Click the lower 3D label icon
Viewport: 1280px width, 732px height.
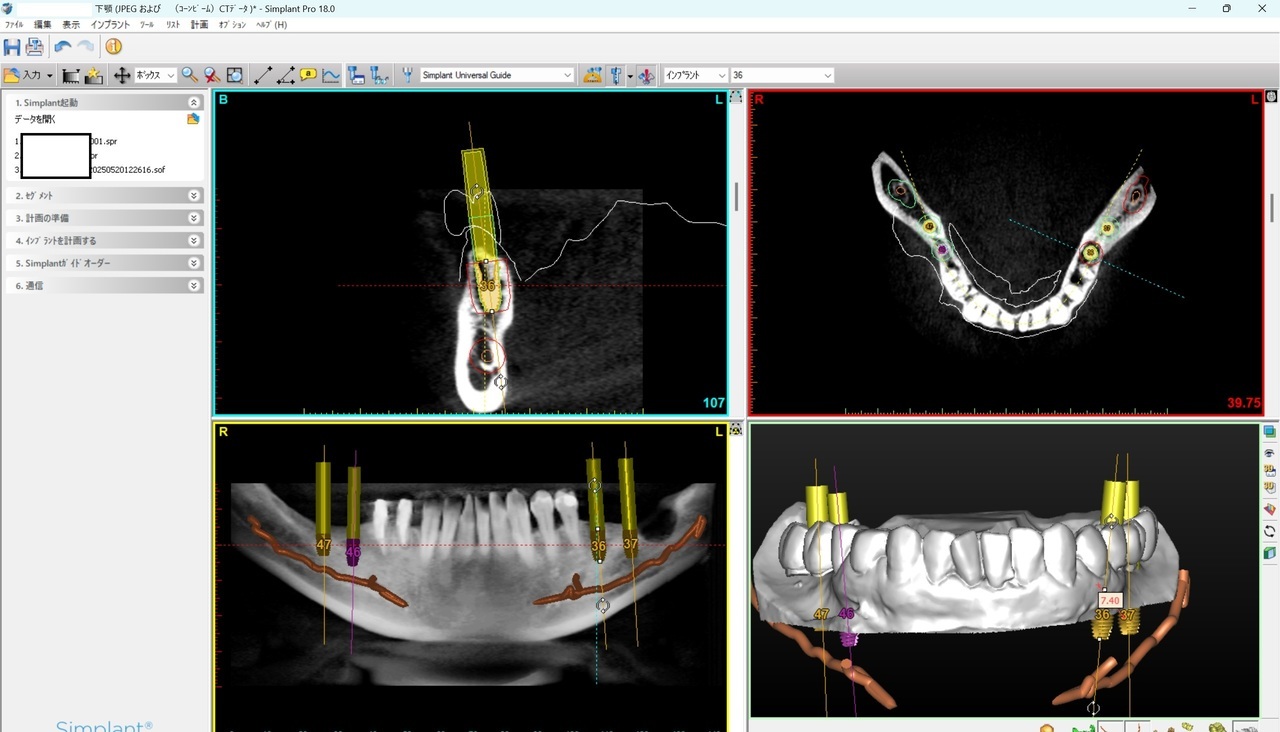point(1270,489)
